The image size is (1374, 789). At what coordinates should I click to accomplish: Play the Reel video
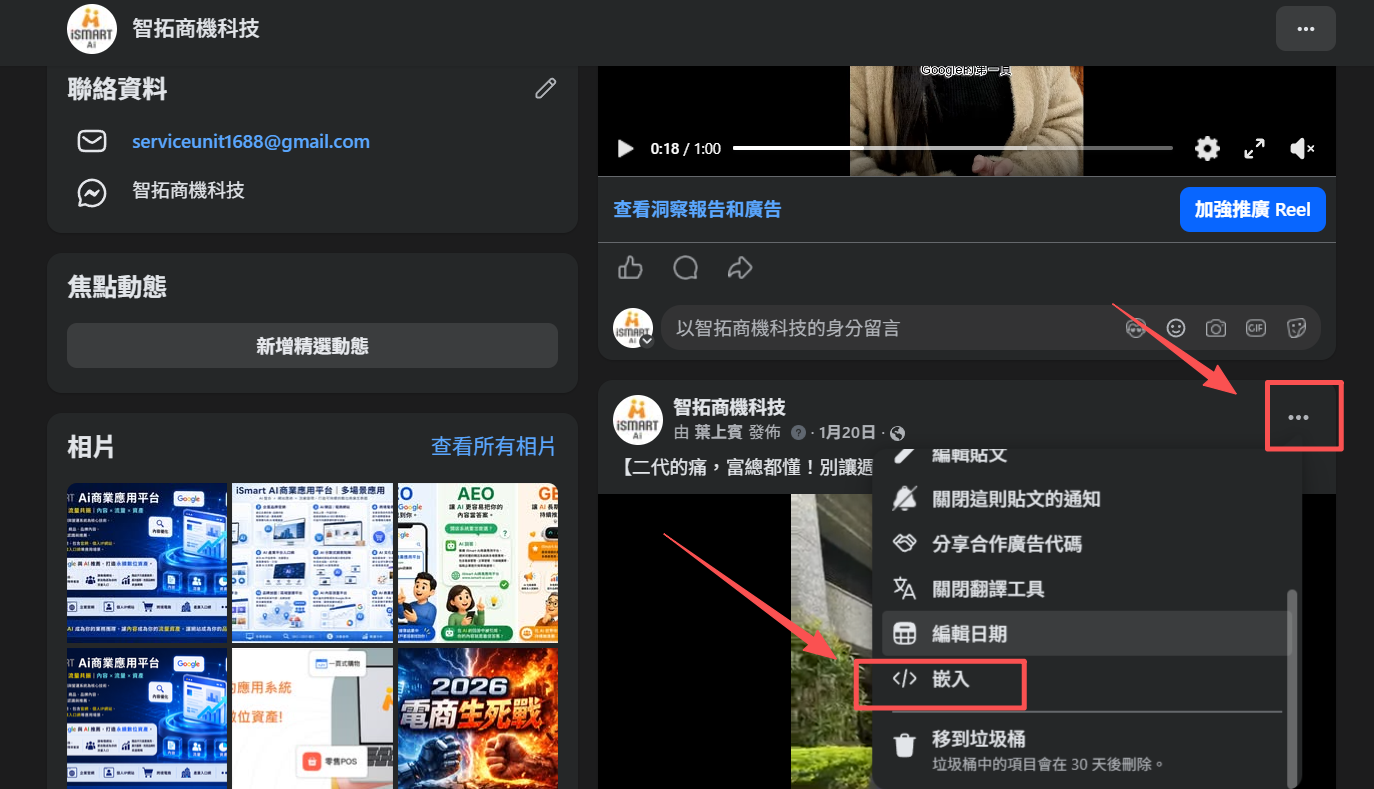click(626, 149)
